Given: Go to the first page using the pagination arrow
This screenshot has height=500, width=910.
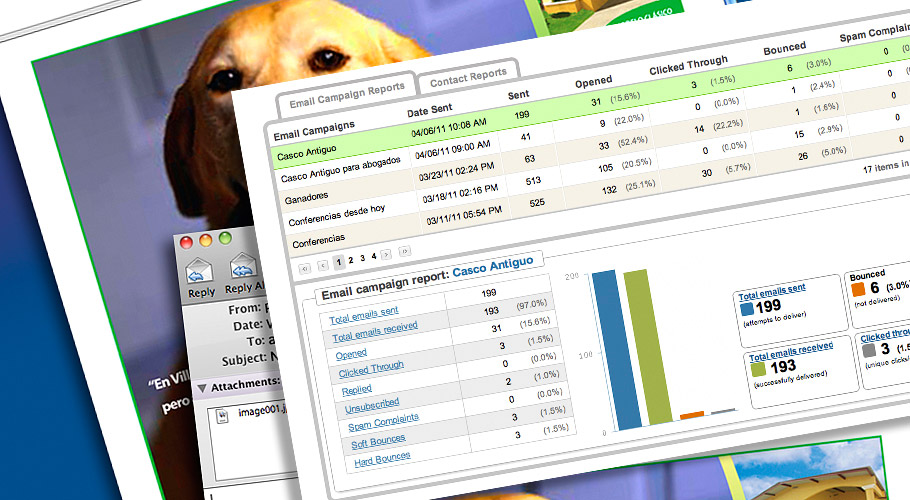Looking at the screenshot, I should tap(304, 268).
